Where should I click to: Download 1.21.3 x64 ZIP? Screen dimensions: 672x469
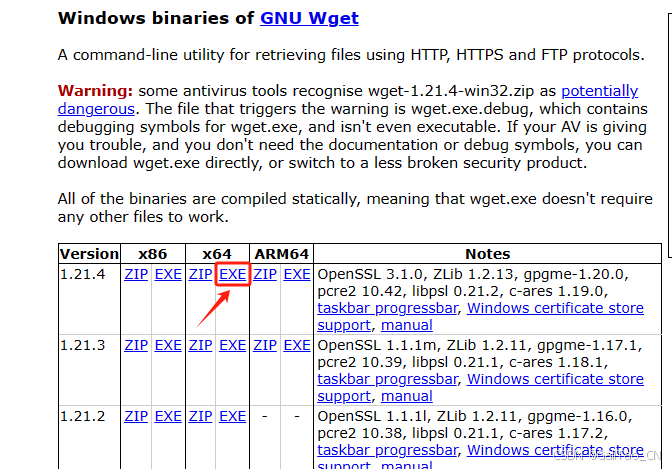200,346
